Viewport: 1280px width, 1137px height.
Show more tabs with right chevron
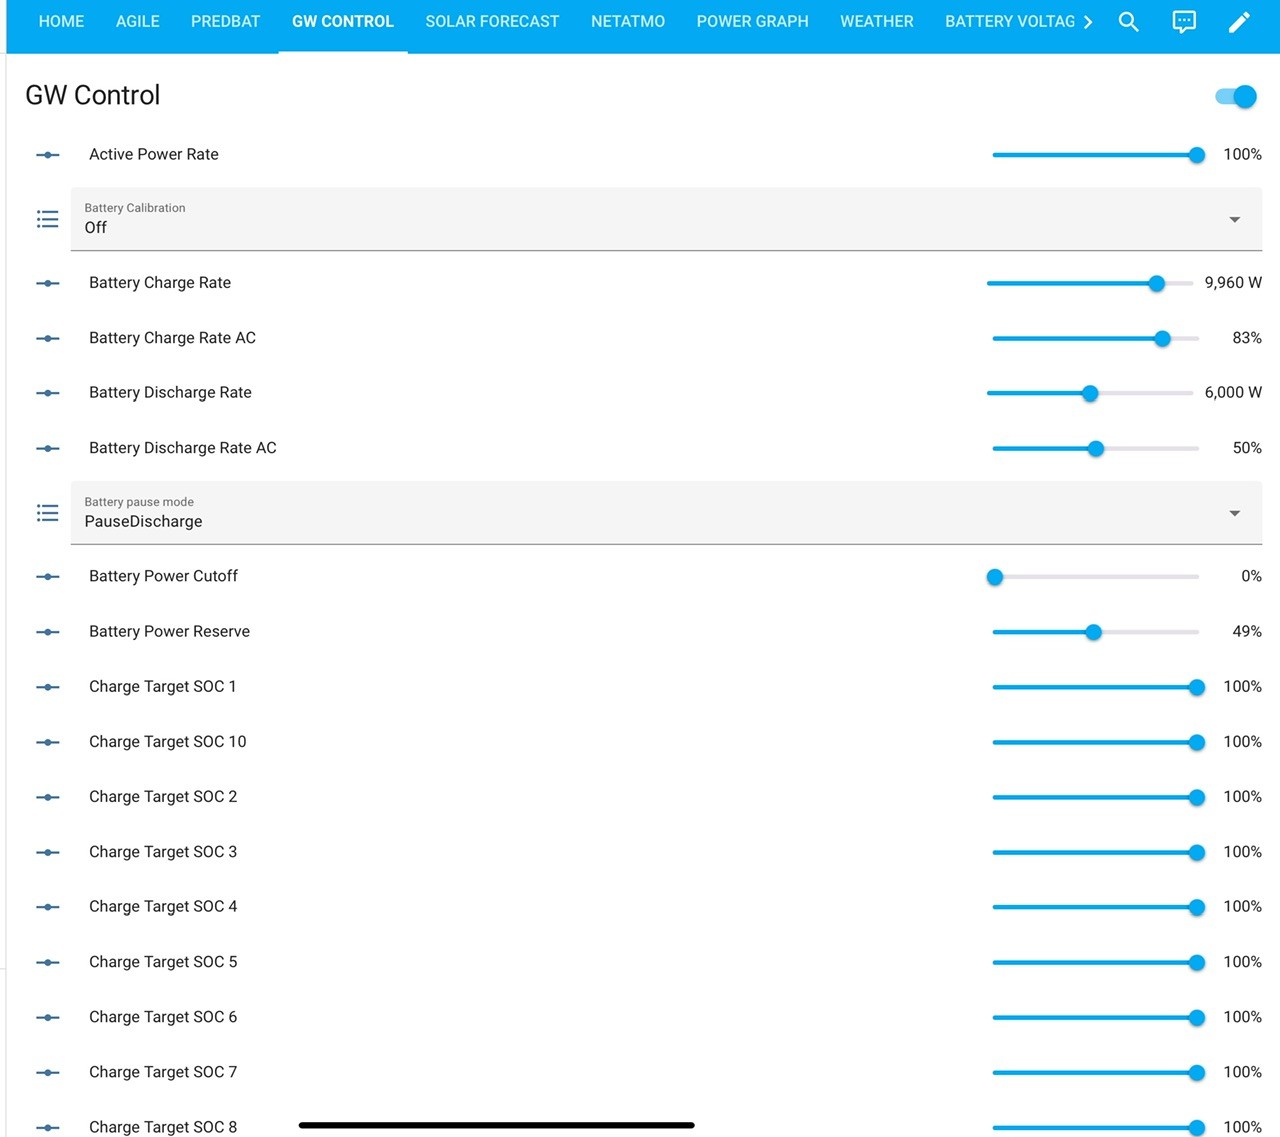pos(1088,22)
